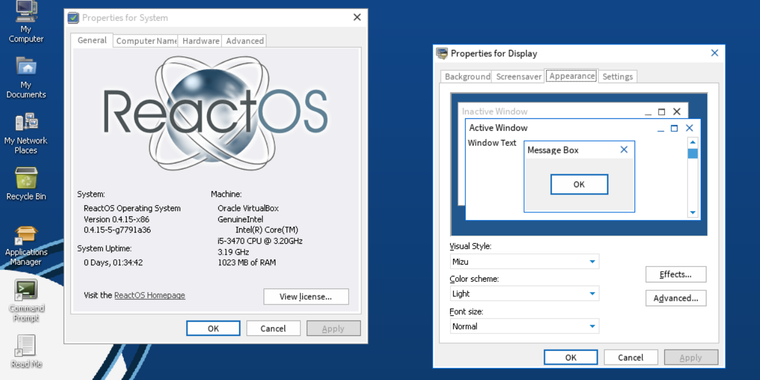
Task: Click Apply in Properties for Display
Action: [x=691, y=357]
